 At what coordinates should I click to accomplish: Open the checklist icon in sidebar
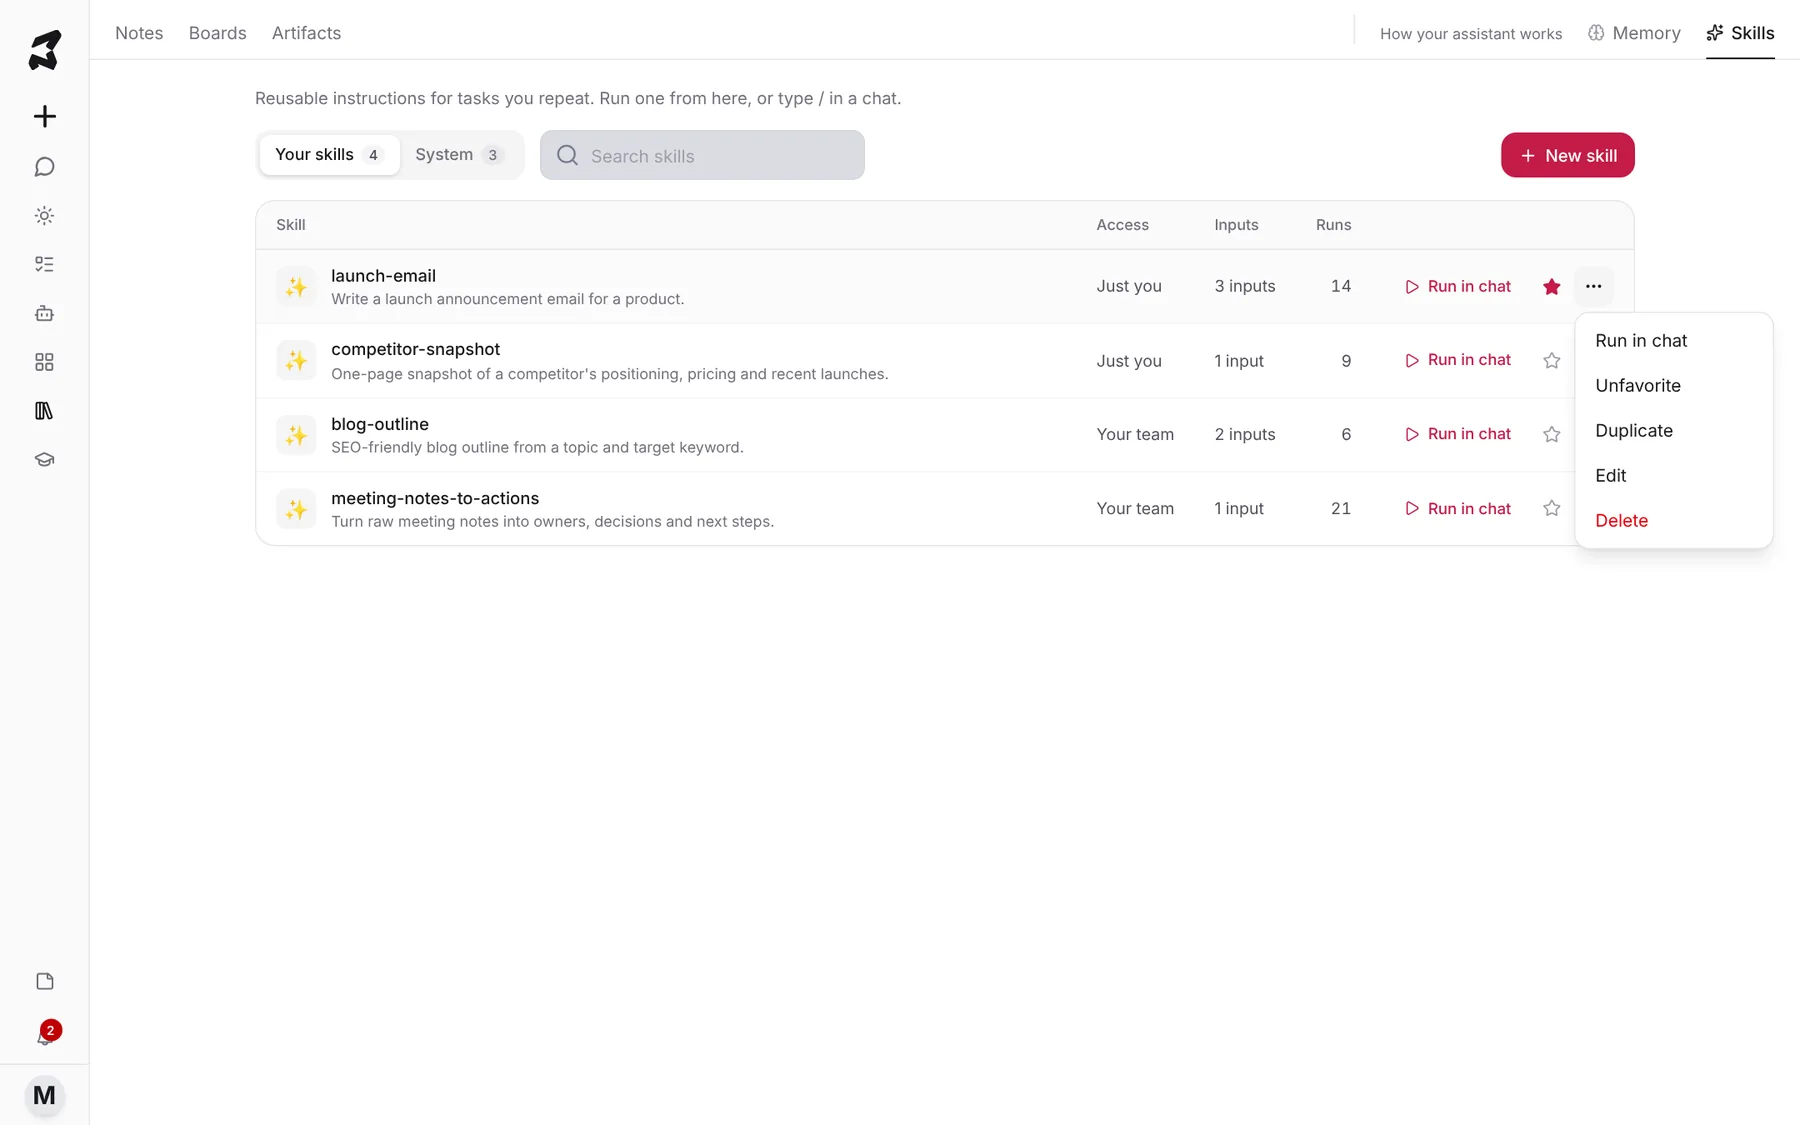point(44,264)
